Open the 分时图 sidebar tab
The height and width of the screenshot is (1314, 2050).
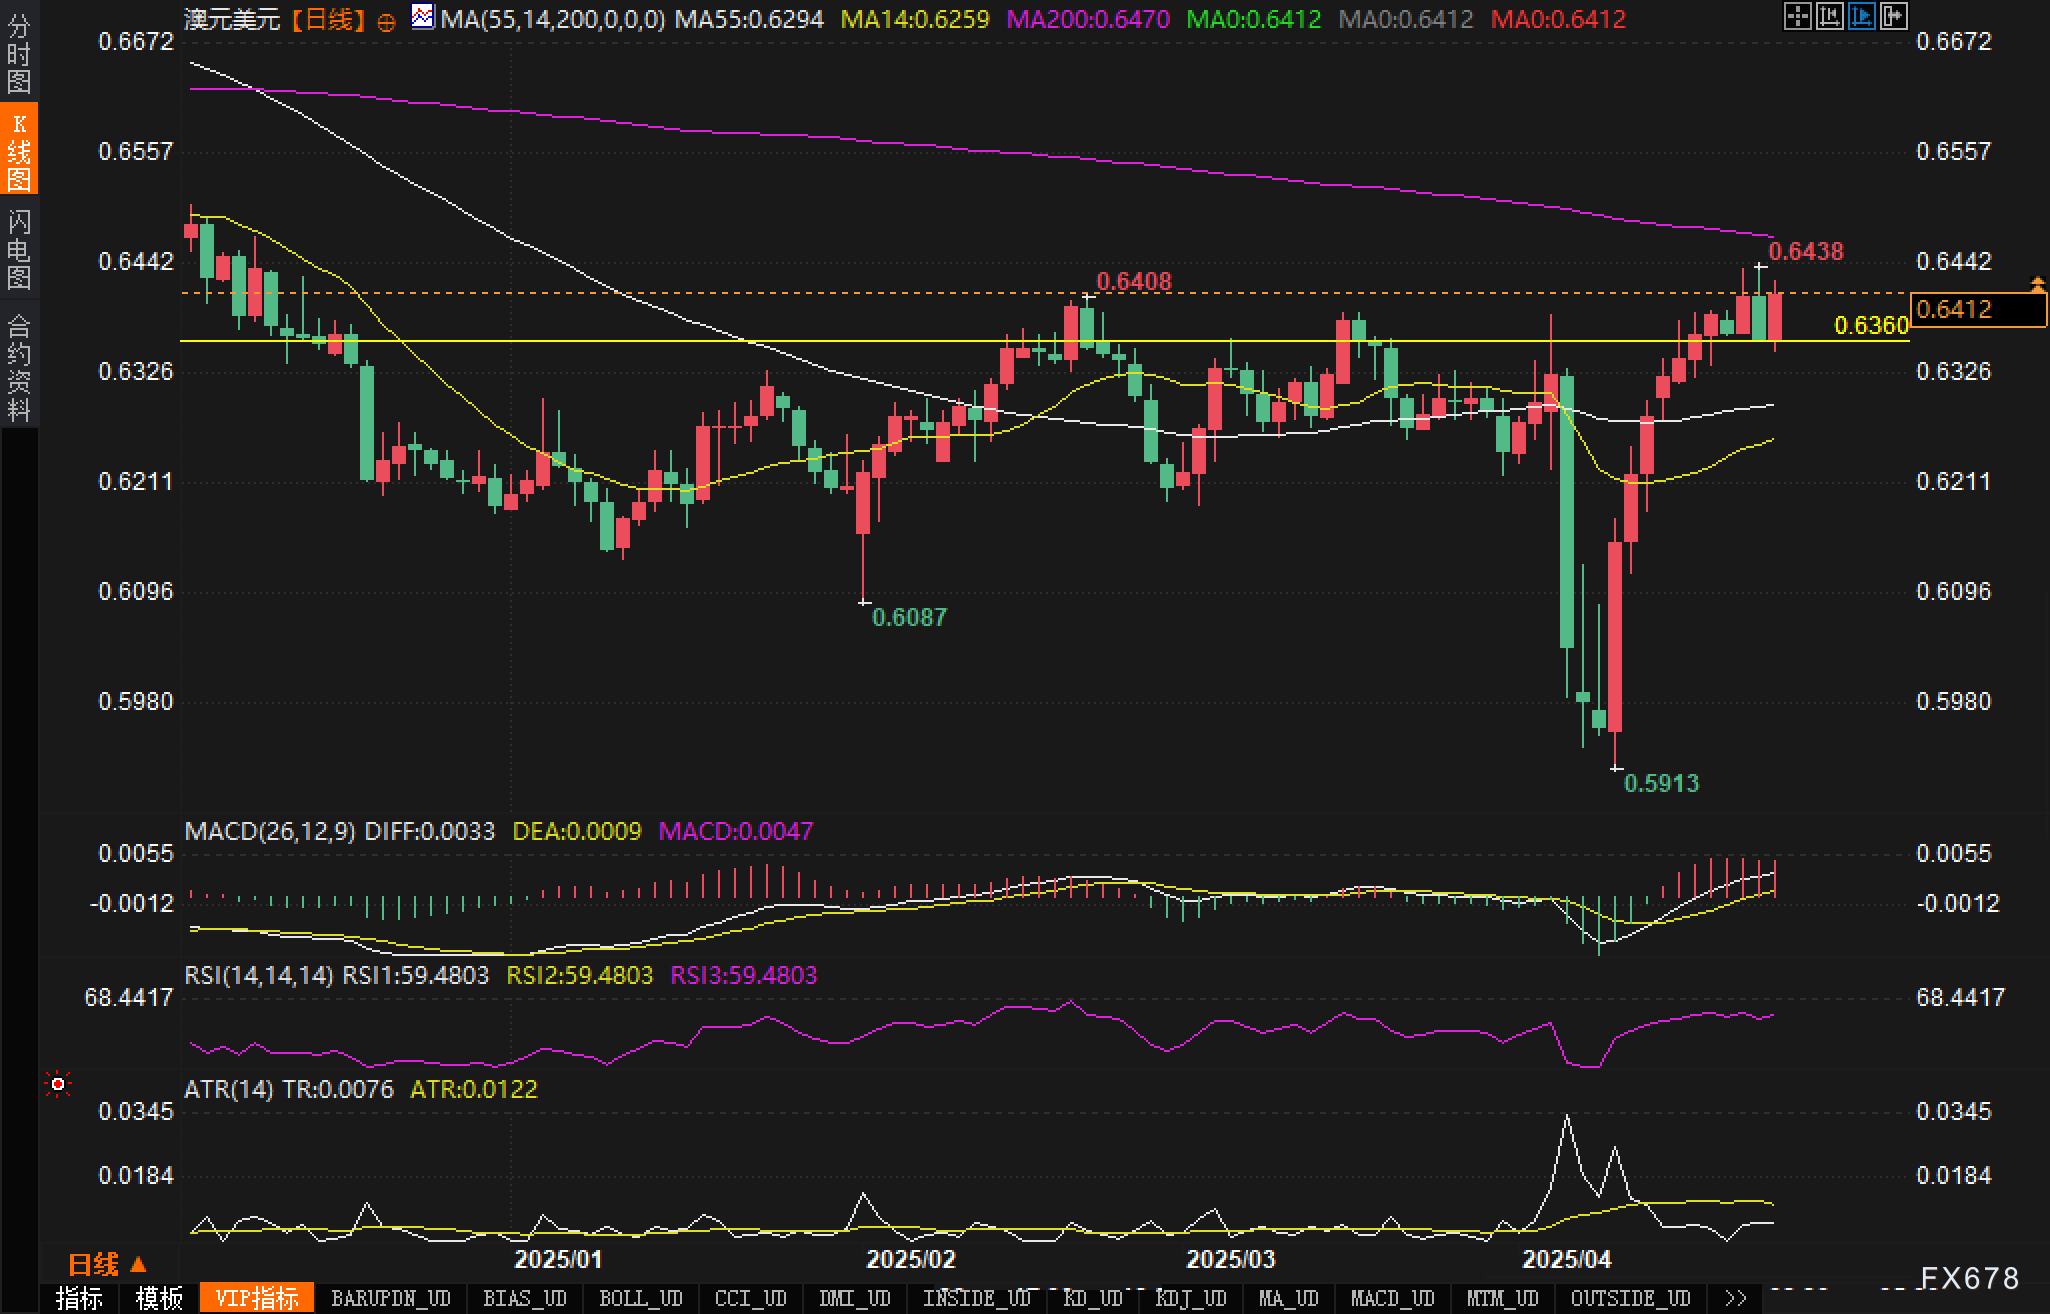pyautogui.click(x=18, y=54)
